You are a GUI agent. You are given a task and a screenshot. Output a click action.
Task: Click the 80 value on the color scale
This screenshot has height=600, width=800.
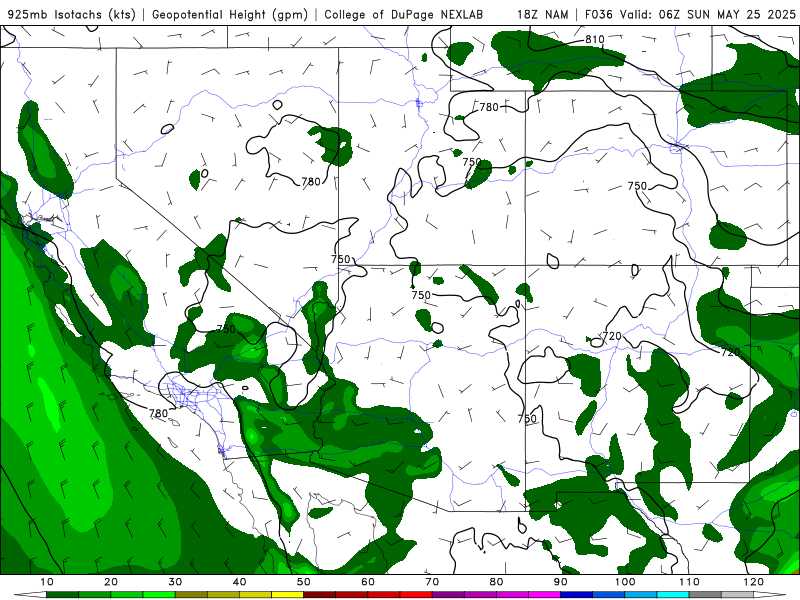(496, 582)
